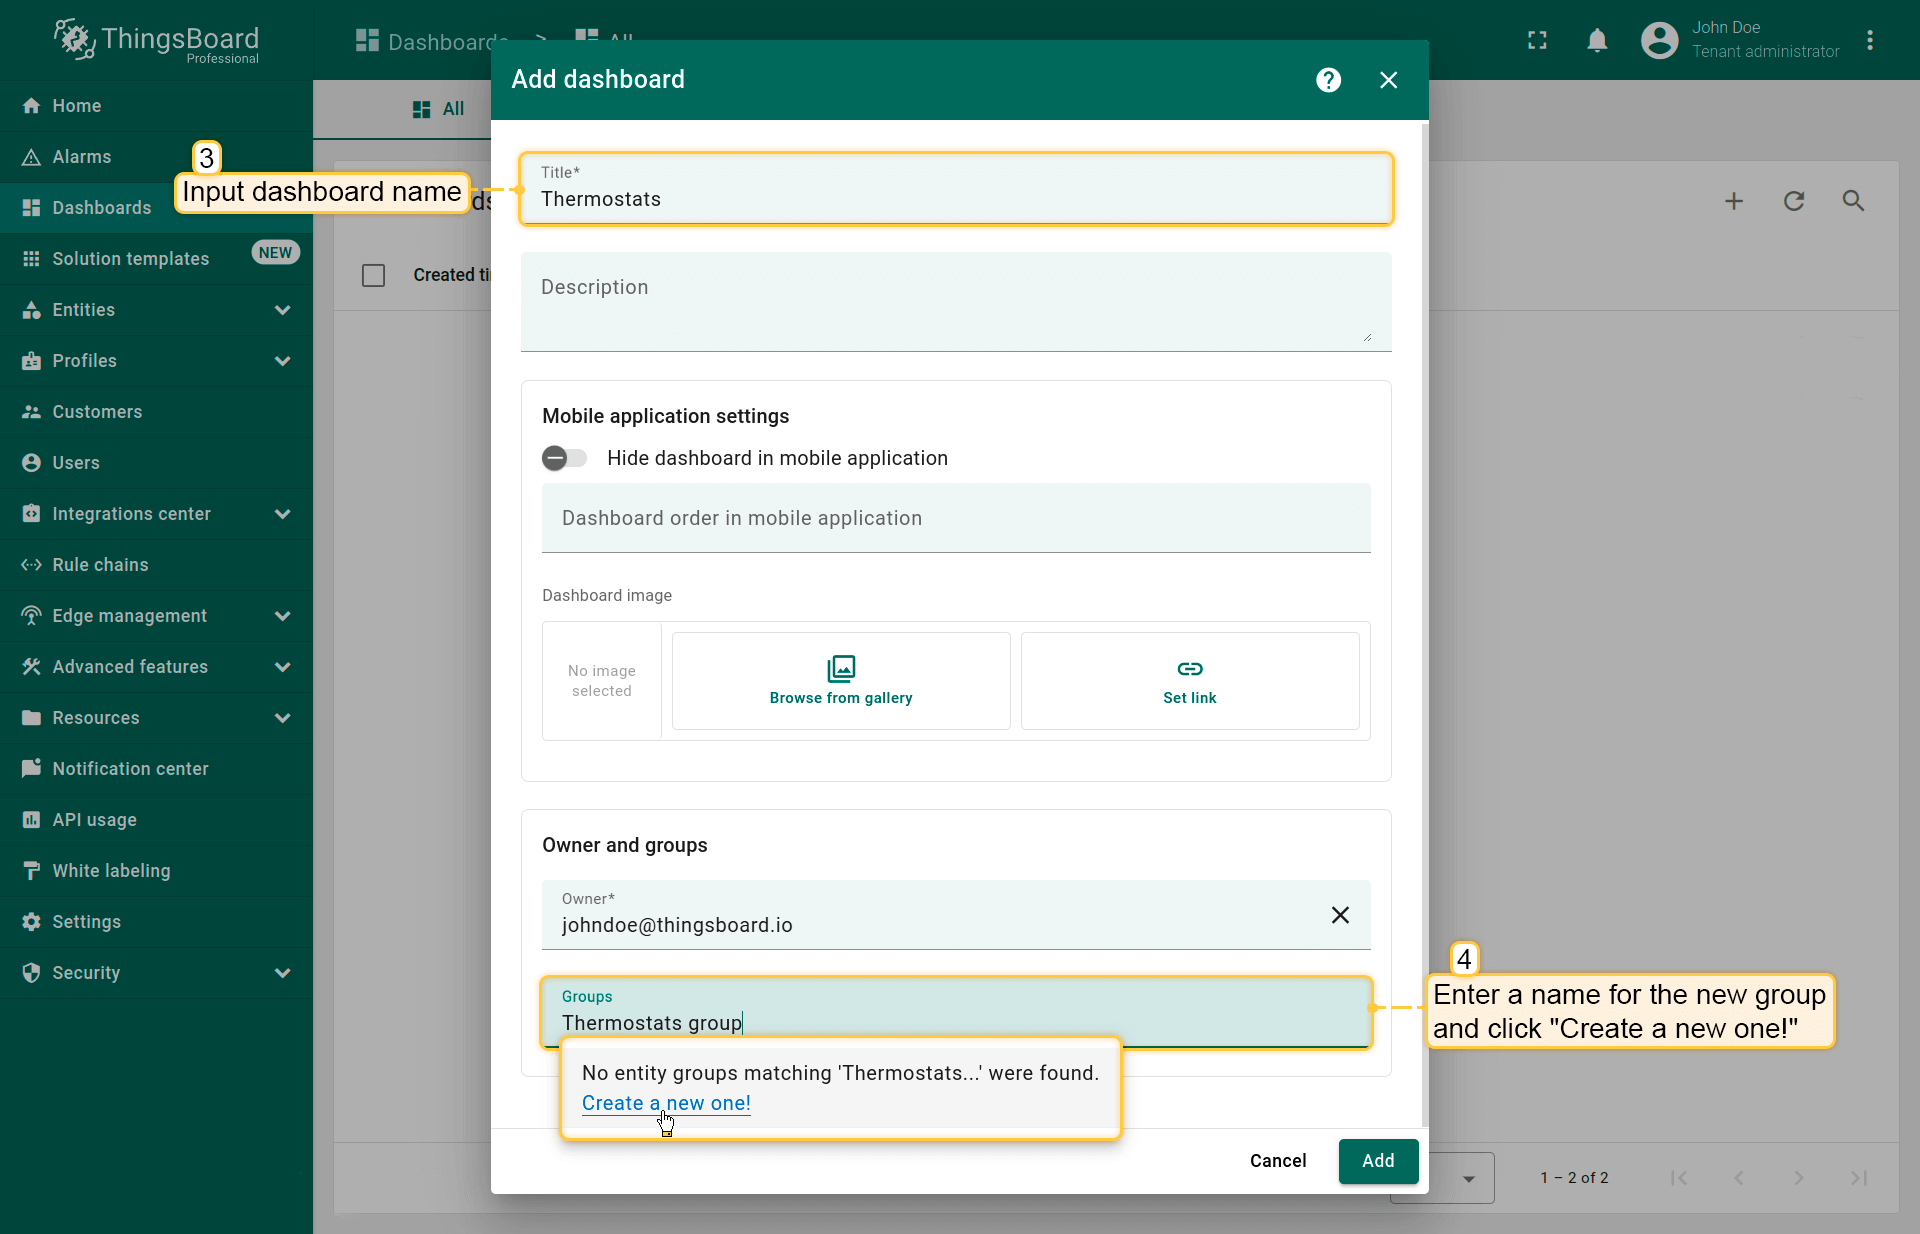Click the notifications bell icon
1920x1234 pixels.
(1597, 40)
